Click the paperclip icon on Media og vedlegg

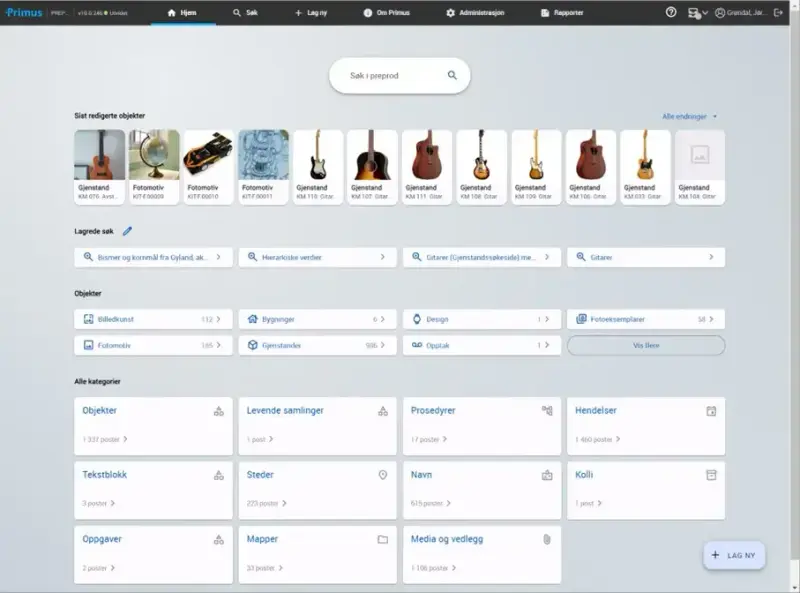pos(547,539)
